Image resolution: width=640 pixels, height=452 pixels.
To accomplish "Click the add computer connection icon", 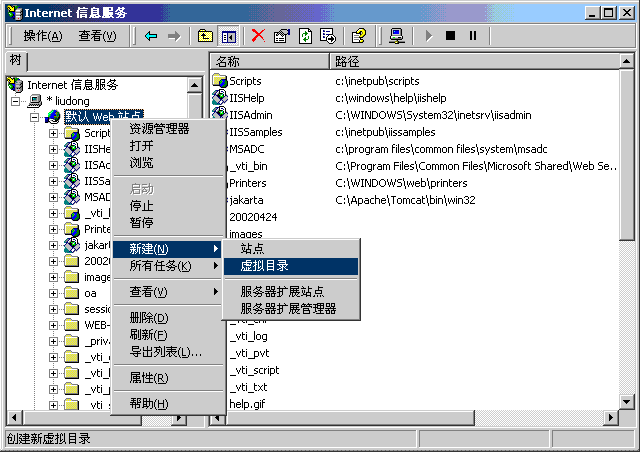I will coord(396,36).
